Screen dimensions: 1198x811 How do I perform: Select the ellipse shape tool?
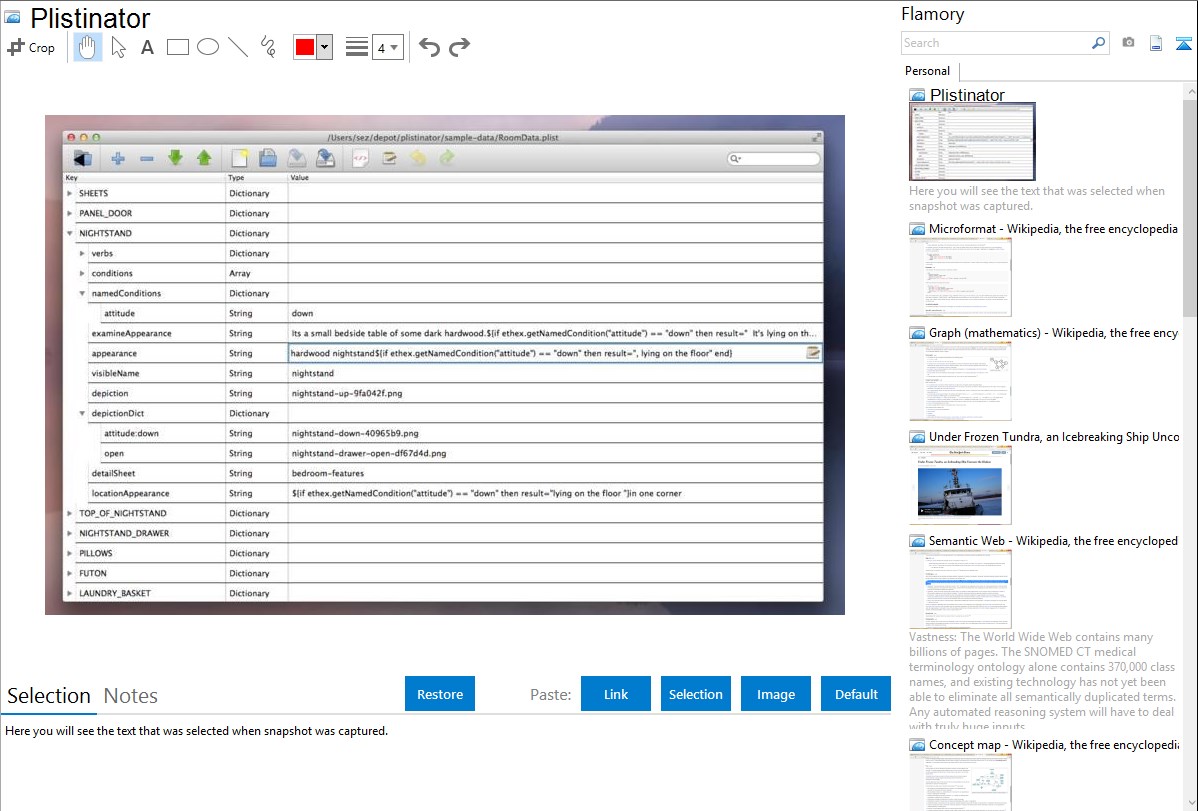click(208, 47)
